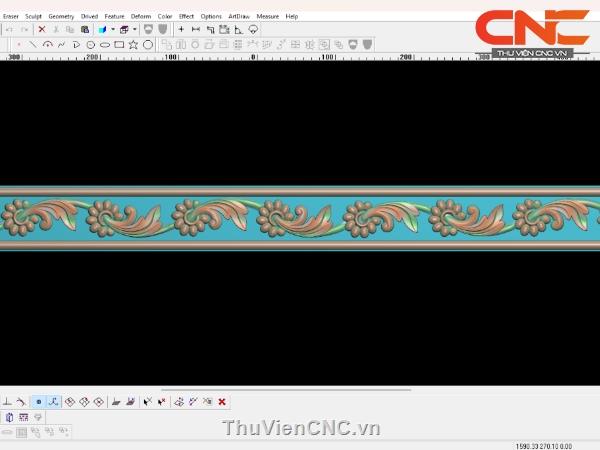The width and height of the screenshot is (600, 450).
Task: Click the Measure menu item
Action: point(268,16)
